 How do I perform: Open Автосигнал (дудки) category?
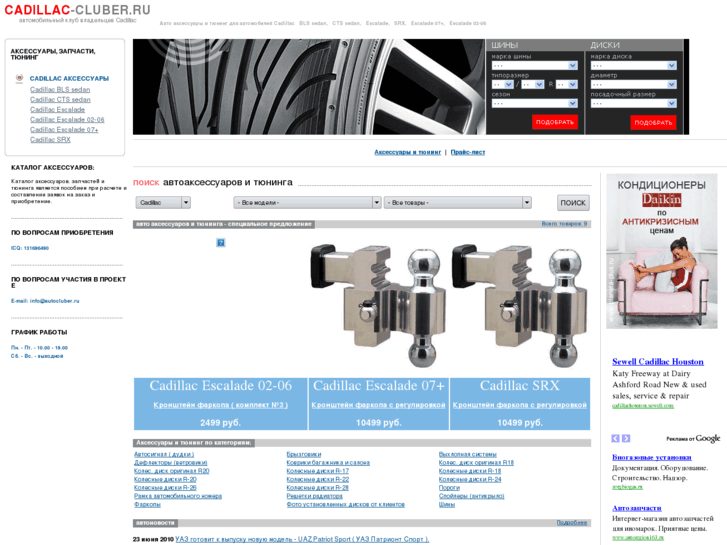pos(164,455)
